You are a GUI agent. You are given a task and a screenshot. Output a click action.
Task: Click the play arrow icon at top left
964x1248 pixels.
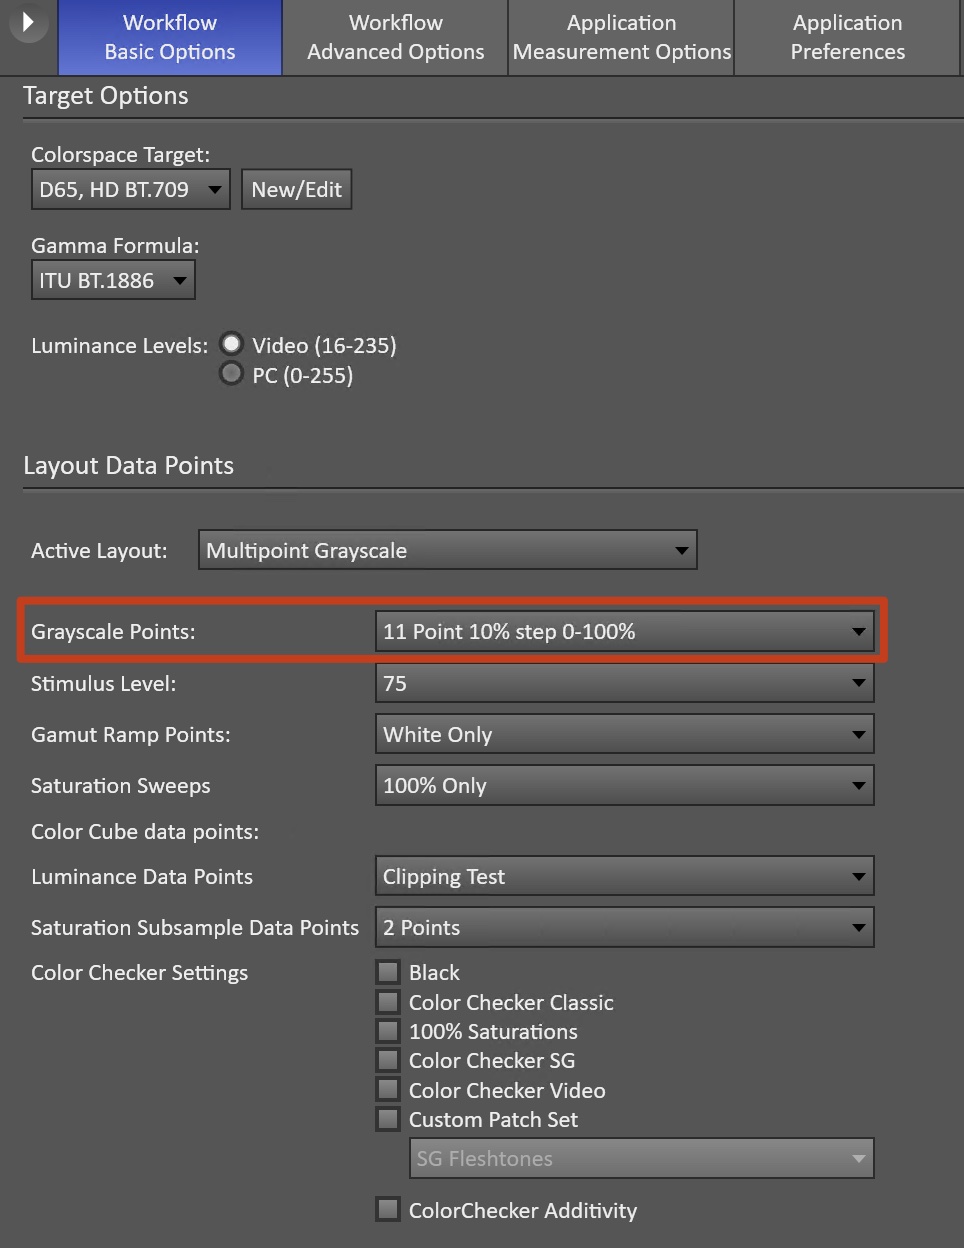coord(28,22)
